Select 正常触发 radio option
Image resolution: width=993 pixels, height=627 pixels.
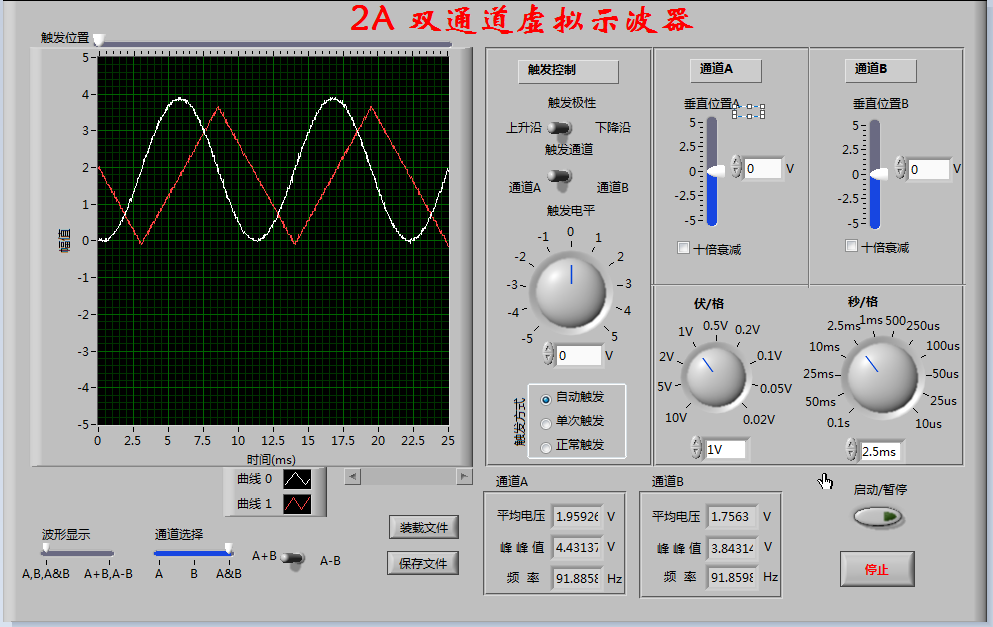(x=546, y=448)
